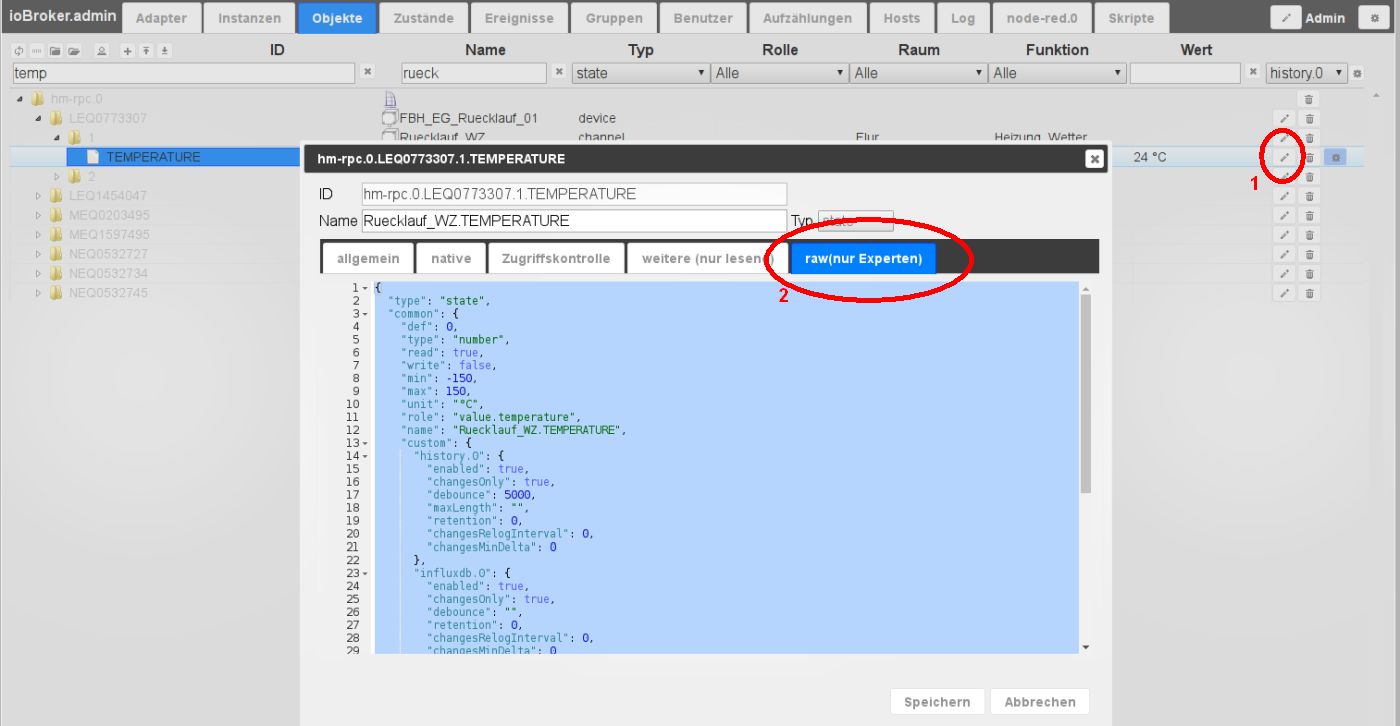Delete the hm-rpc.0 object
Image resolution: width=1400 pixels, height=726 pixels.
(1309, 99)
